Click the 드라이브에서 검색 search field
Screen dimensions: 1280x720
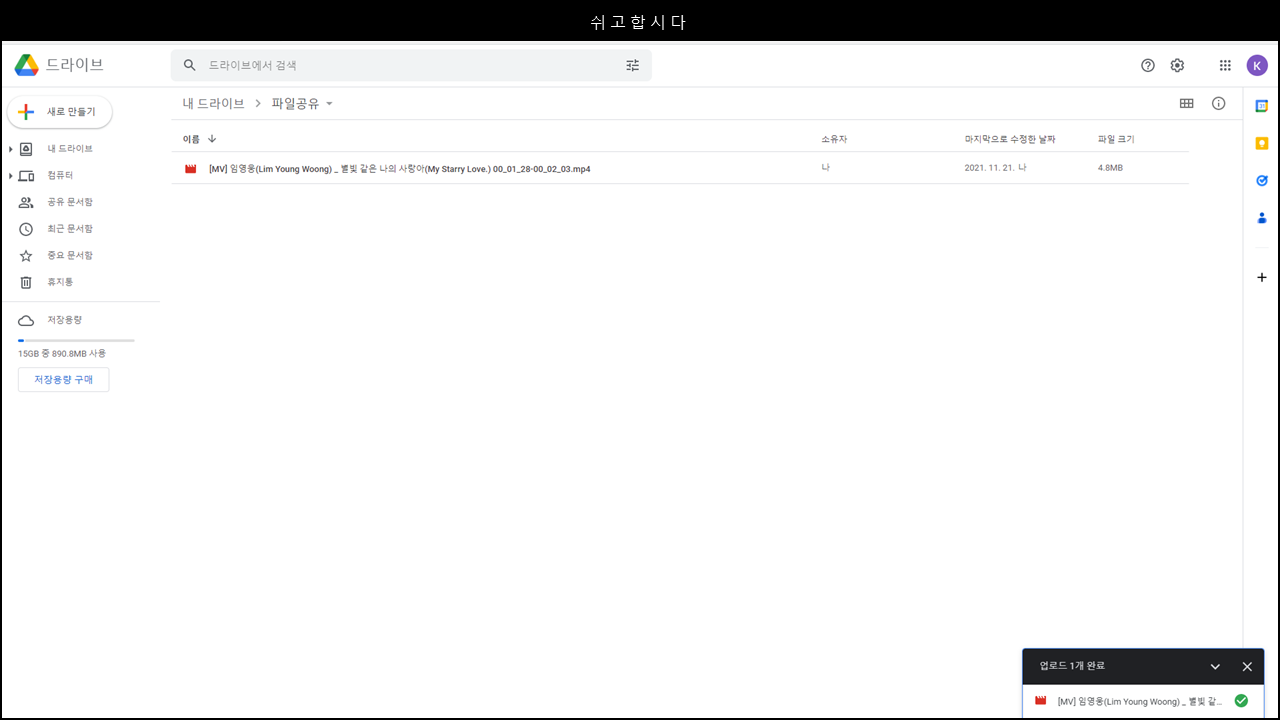click(x=410, y=65)
